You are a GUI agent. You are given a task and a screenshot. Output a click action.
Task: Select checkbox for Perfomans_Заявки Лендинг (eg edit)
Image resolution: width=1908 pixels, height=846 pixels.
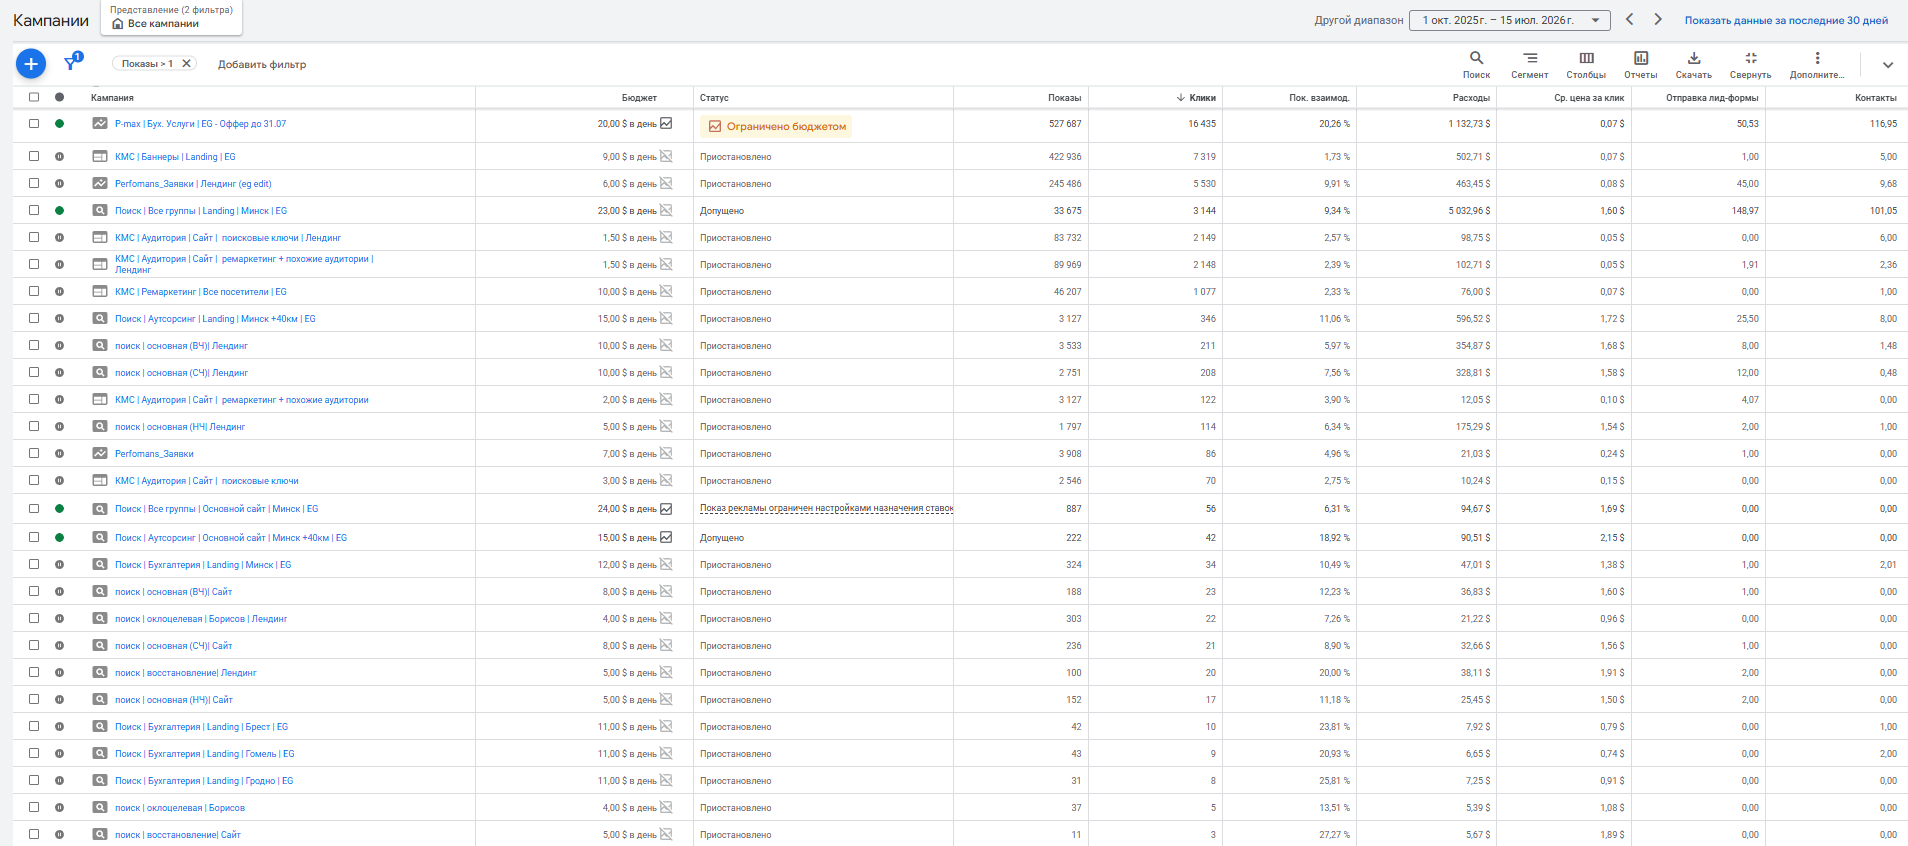pos(34,183)
